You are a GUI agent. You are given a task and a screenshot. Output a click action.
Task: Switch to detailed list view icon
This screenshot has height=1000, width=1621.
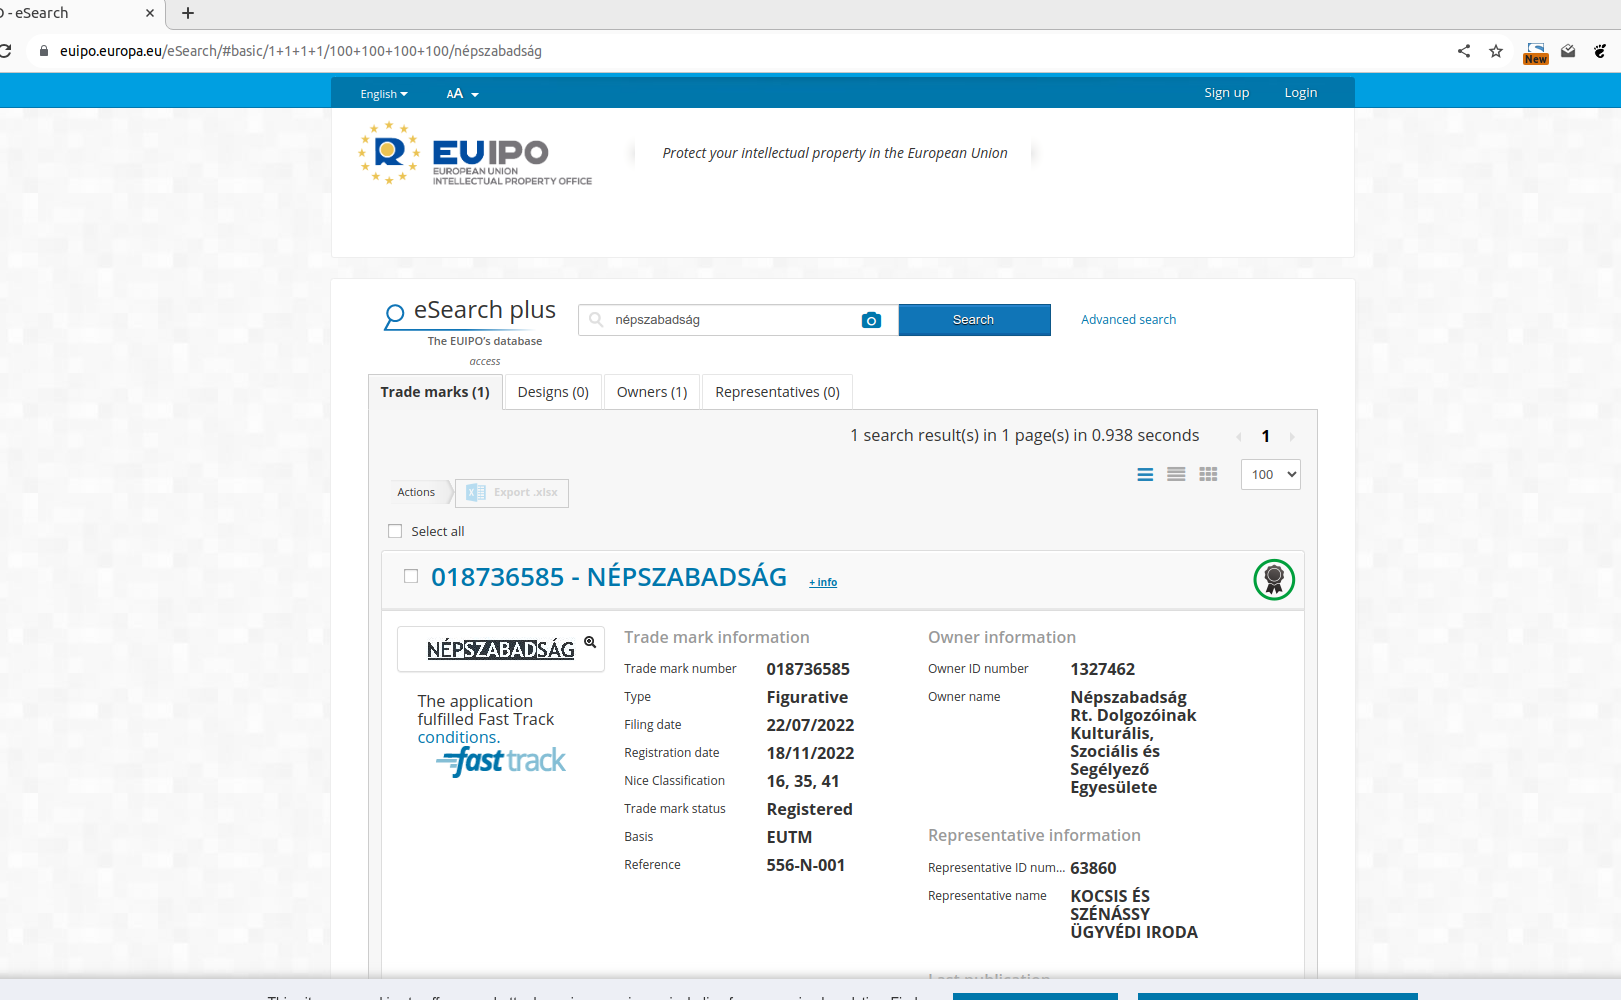[1145, 475]
